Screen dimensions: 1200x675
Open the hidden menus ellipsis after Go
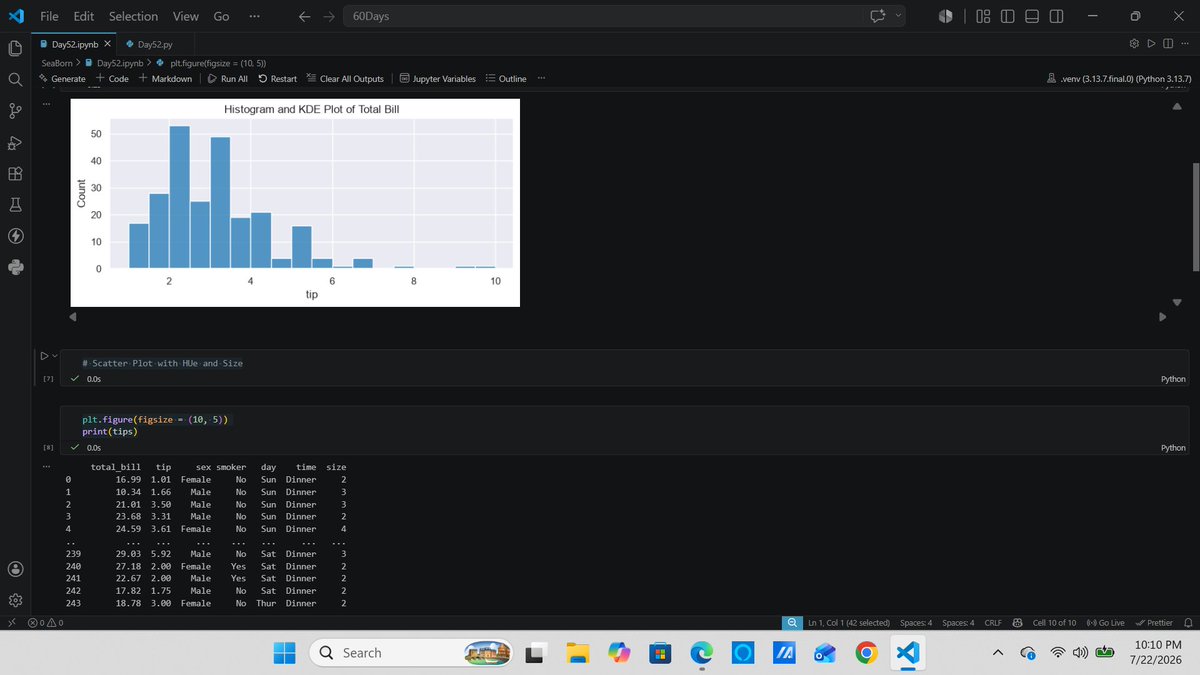(255, 16)
